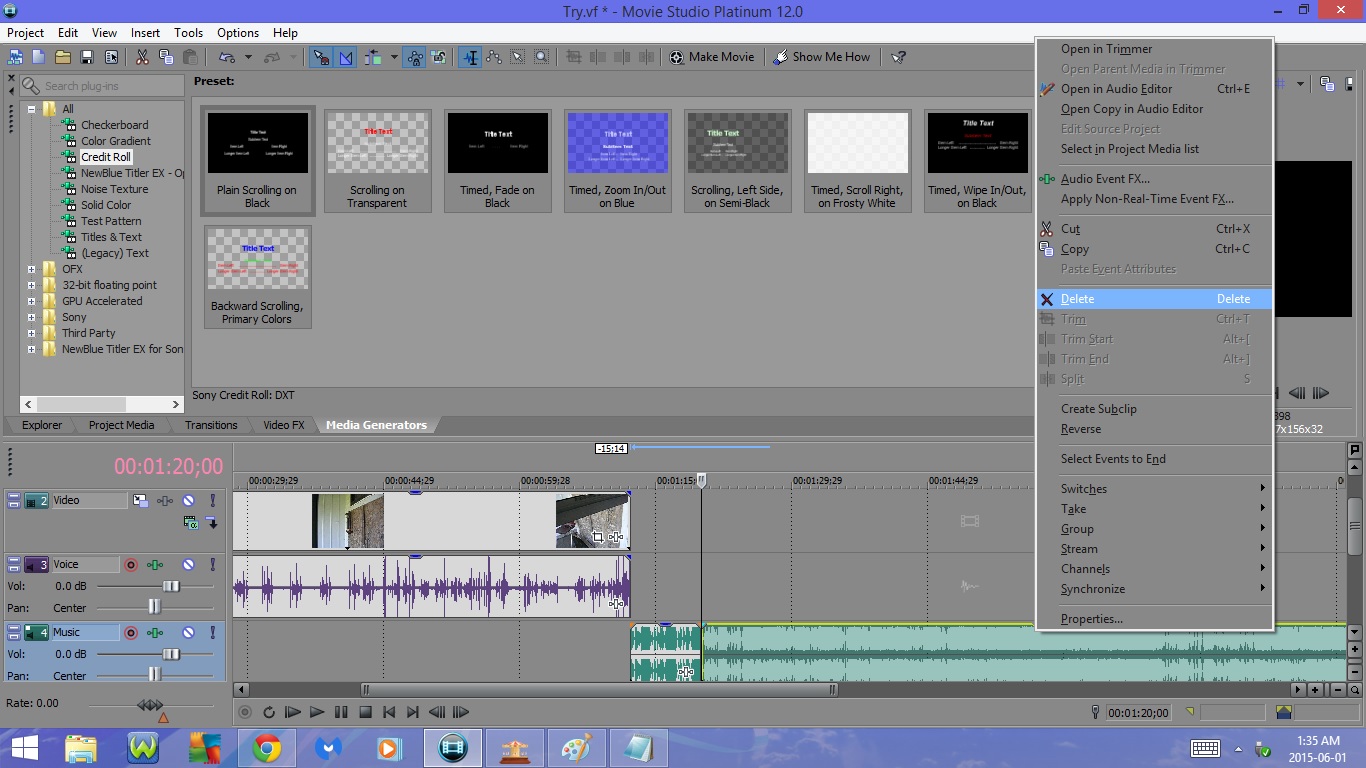Toggle Enable Snapping in toolbar
Viewport: 1366px width, 768px height.
click(322, 57)
